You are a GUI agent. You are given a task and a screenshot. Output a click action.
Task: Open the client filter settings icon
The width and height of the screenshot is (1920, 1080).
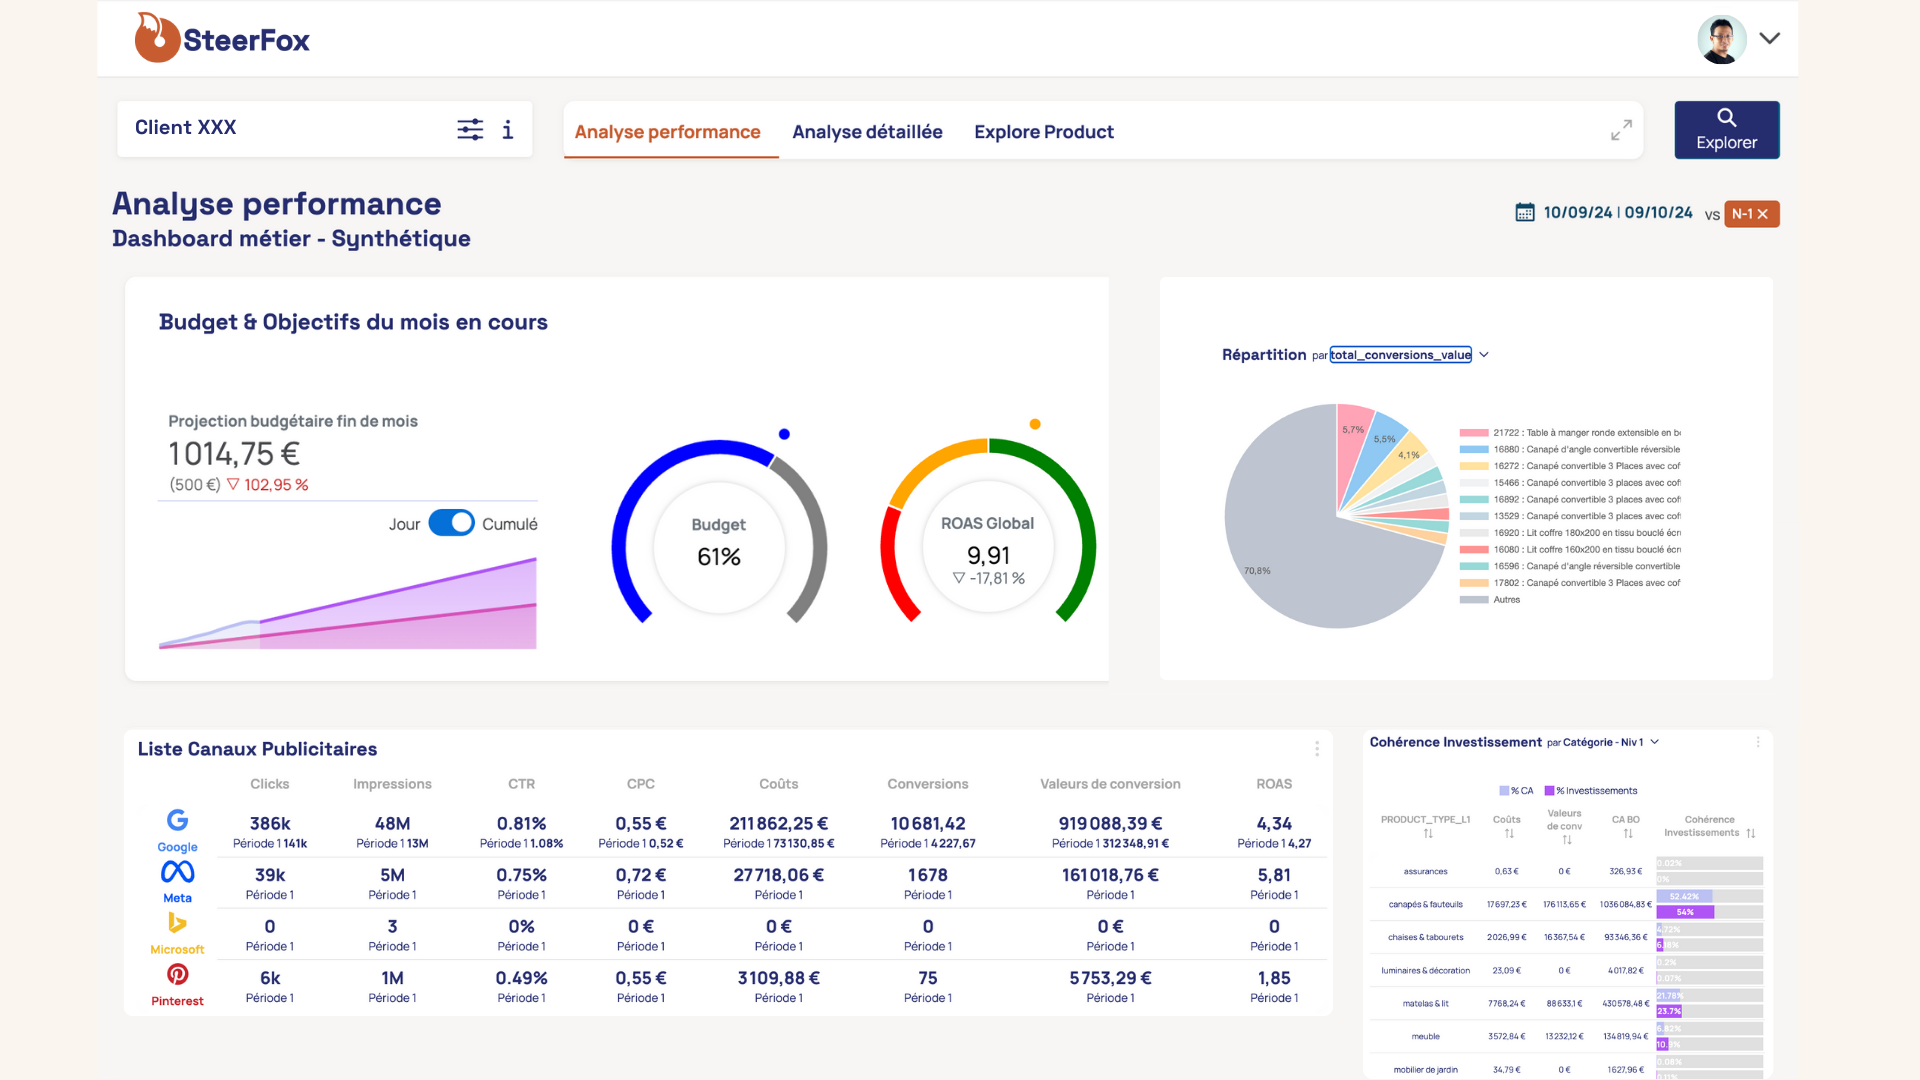coord(470,129)
